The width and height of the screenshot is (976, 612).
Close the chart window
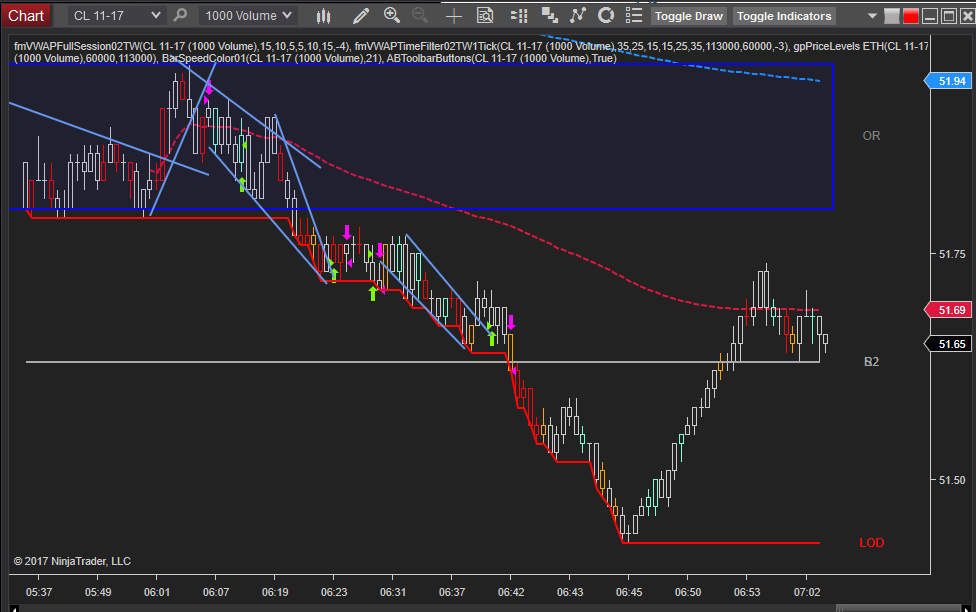(967, 16)
